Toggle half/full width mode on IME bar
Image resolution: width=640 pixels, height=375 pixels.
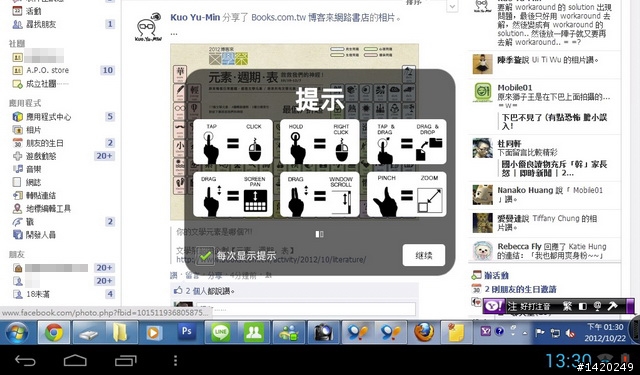point(582,306)
